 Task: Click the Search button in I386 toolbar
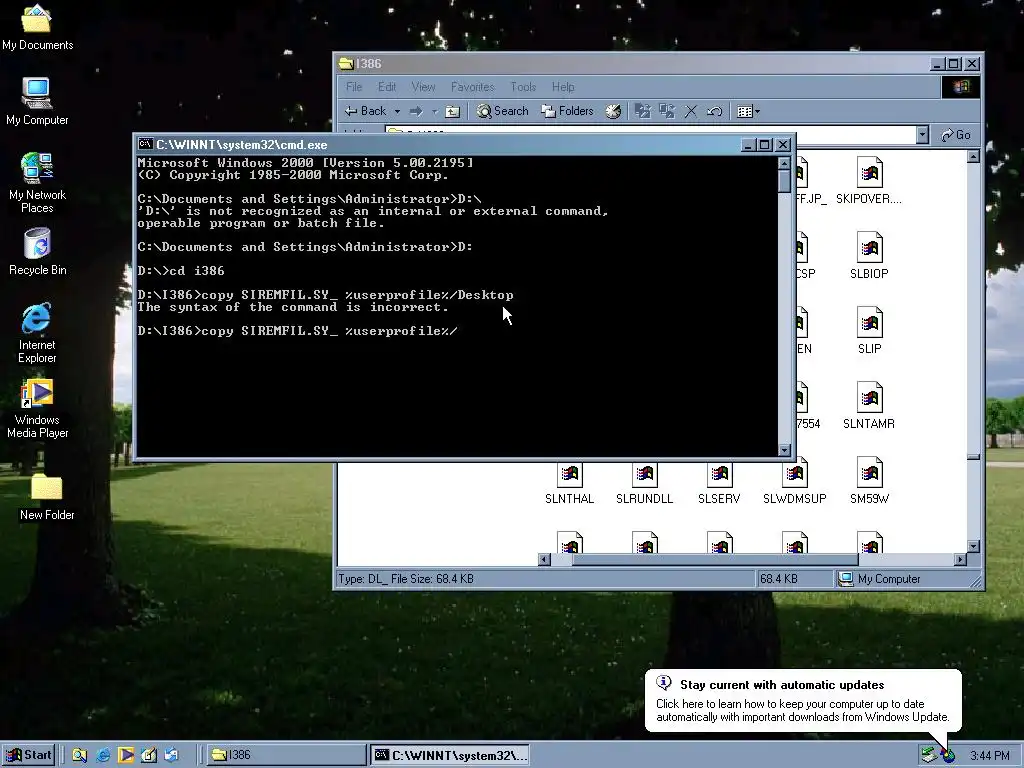[502, 112]
